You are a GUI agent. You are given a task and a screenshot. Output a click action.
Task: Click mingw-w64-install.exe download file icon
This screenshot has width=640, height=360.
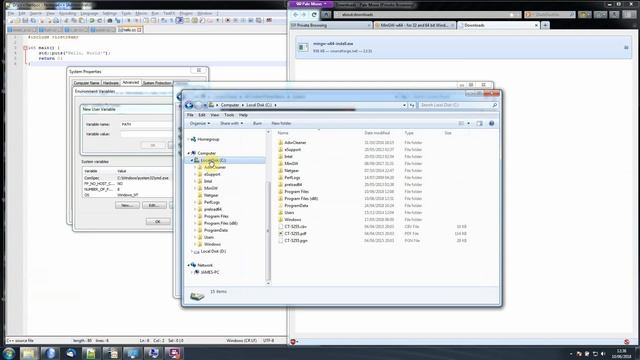303,47
